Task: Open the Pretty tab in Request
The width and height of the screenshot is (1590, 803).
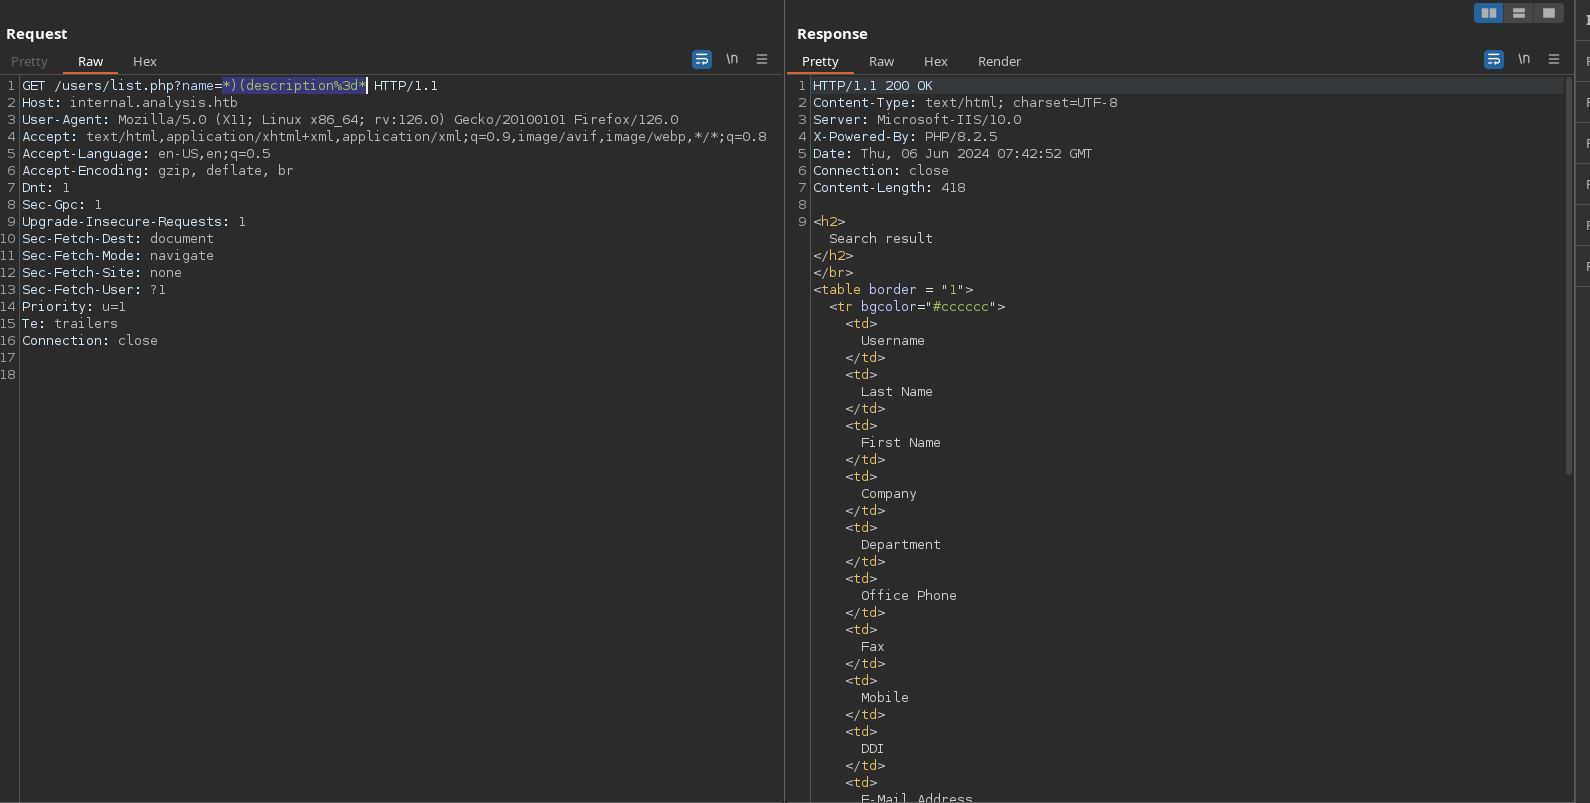Action: point(29,62)
